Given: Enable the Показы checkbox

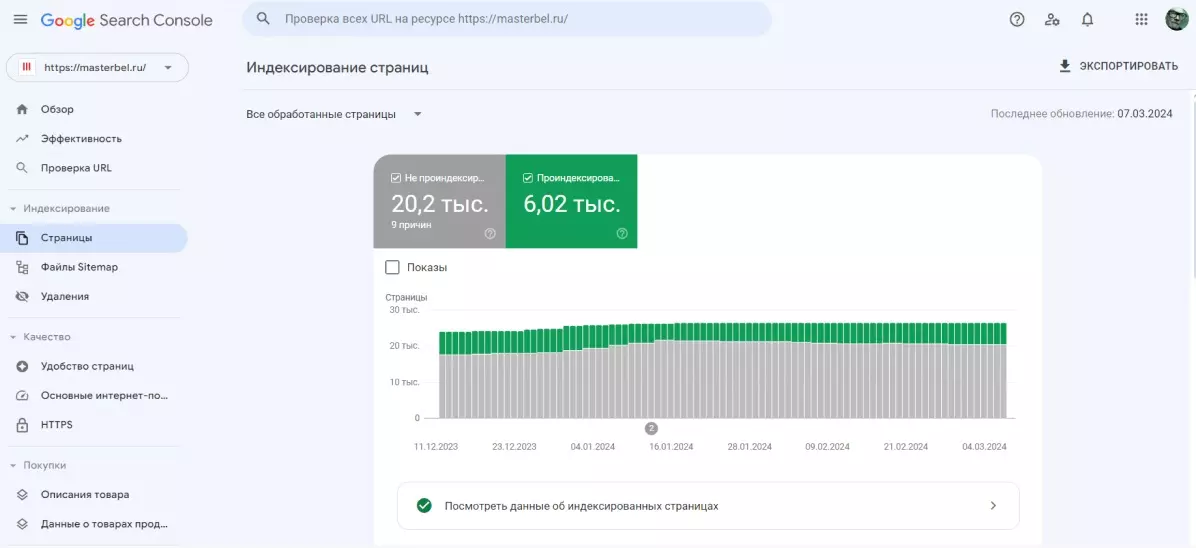Looking at the screenshot, I should pos(392,268).
